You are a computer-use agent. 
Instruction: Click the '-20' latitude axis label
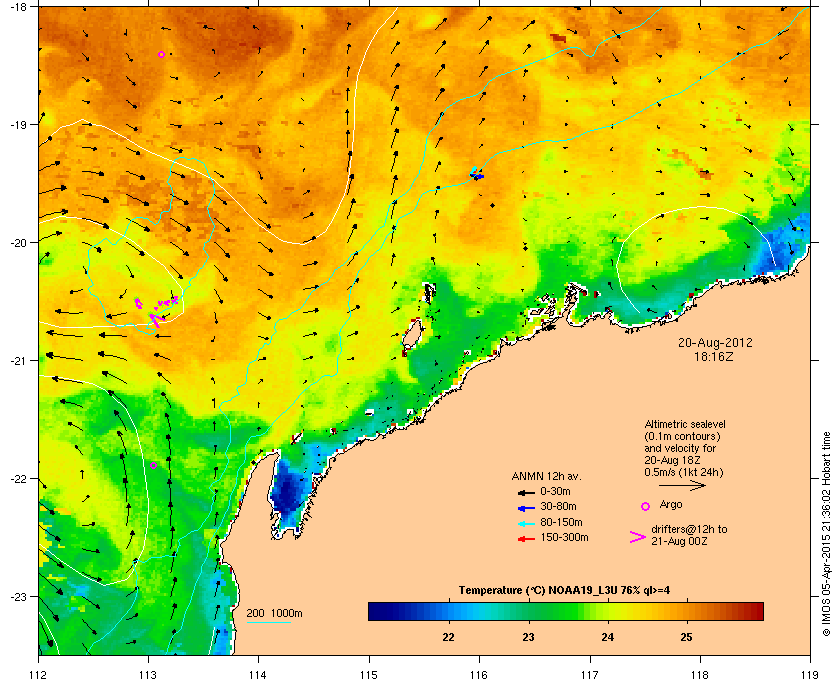tap(17, 242)
